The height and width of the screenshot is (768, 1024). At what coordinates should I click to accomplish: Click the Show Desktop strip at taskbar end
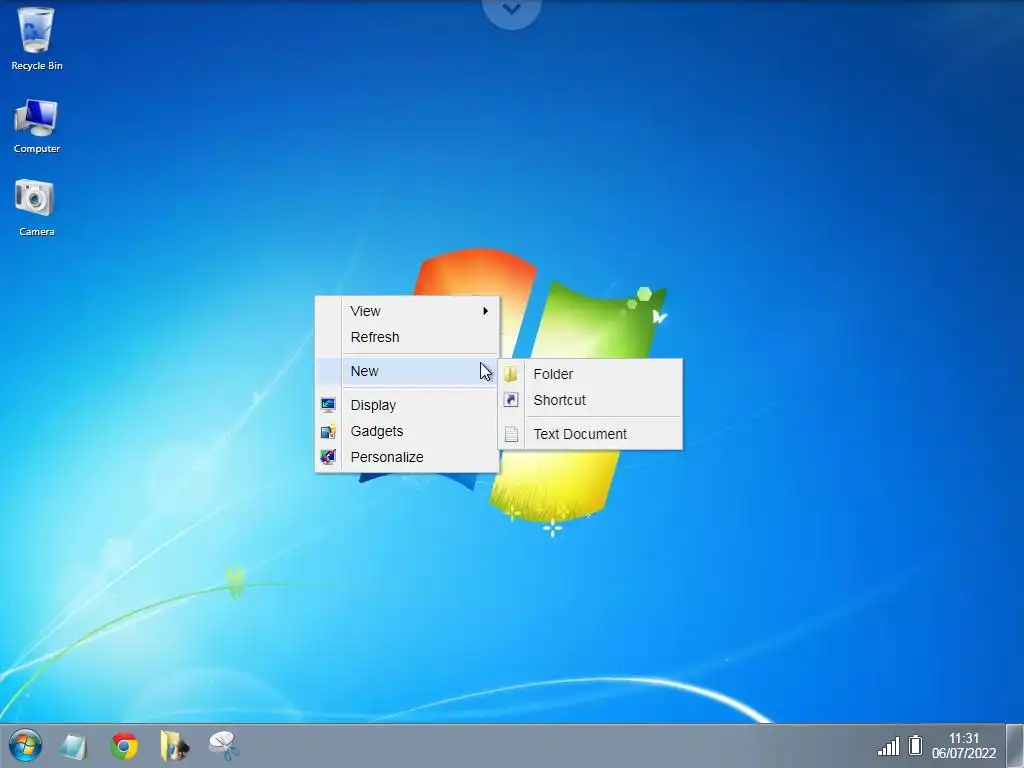pos(1014,746)
